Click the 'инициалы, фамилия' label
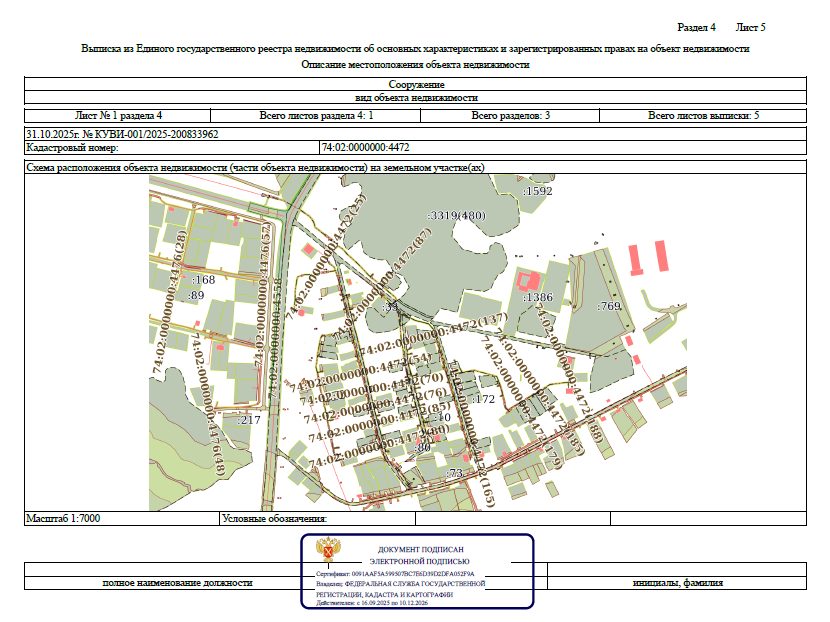 678,583
